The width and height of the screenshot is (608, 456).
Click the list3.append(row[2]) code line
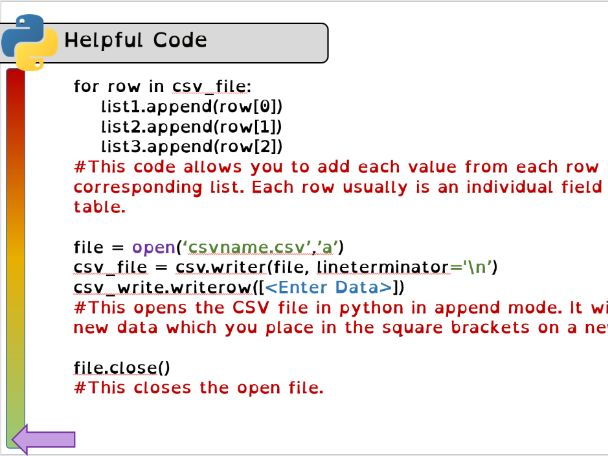coord(192,147)
